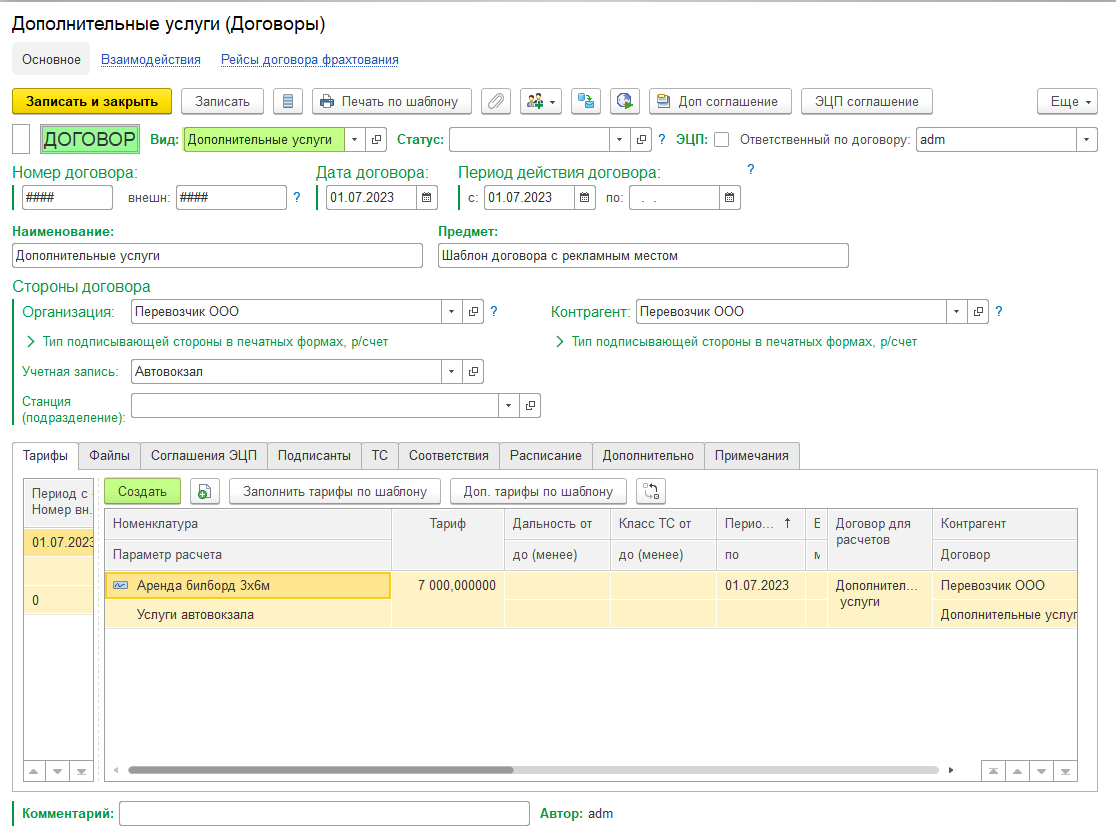Expand Тип подписывающей стороны under Организация
This screenshot has height=837, width=1116.
click(206, 342)
